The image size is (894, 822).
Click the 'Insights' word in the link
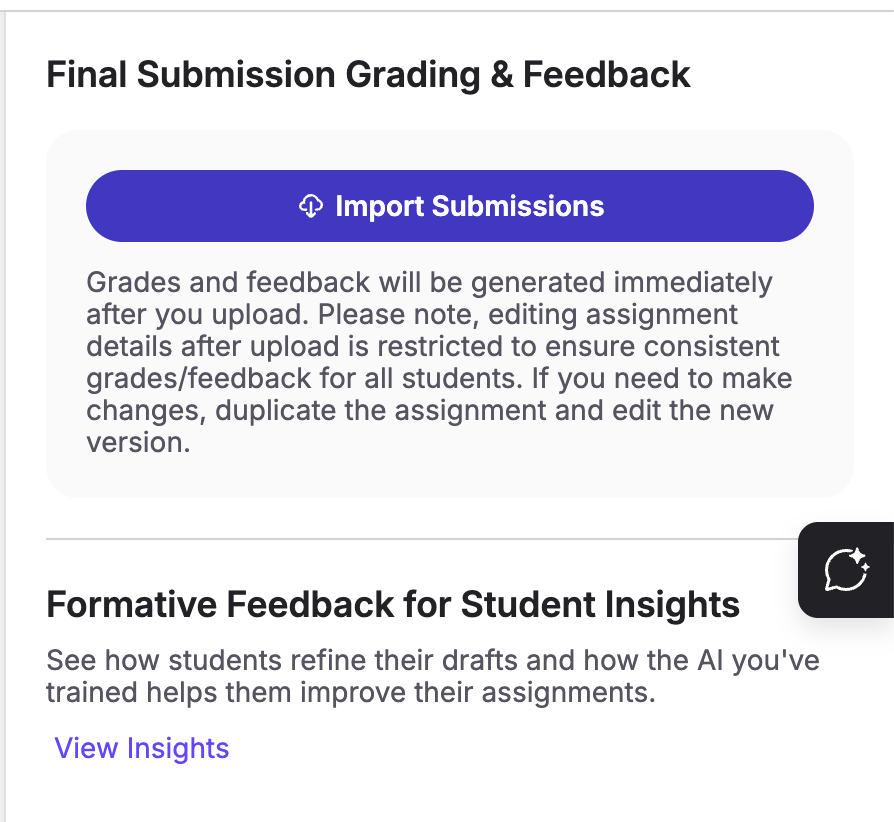pos(178,748)
